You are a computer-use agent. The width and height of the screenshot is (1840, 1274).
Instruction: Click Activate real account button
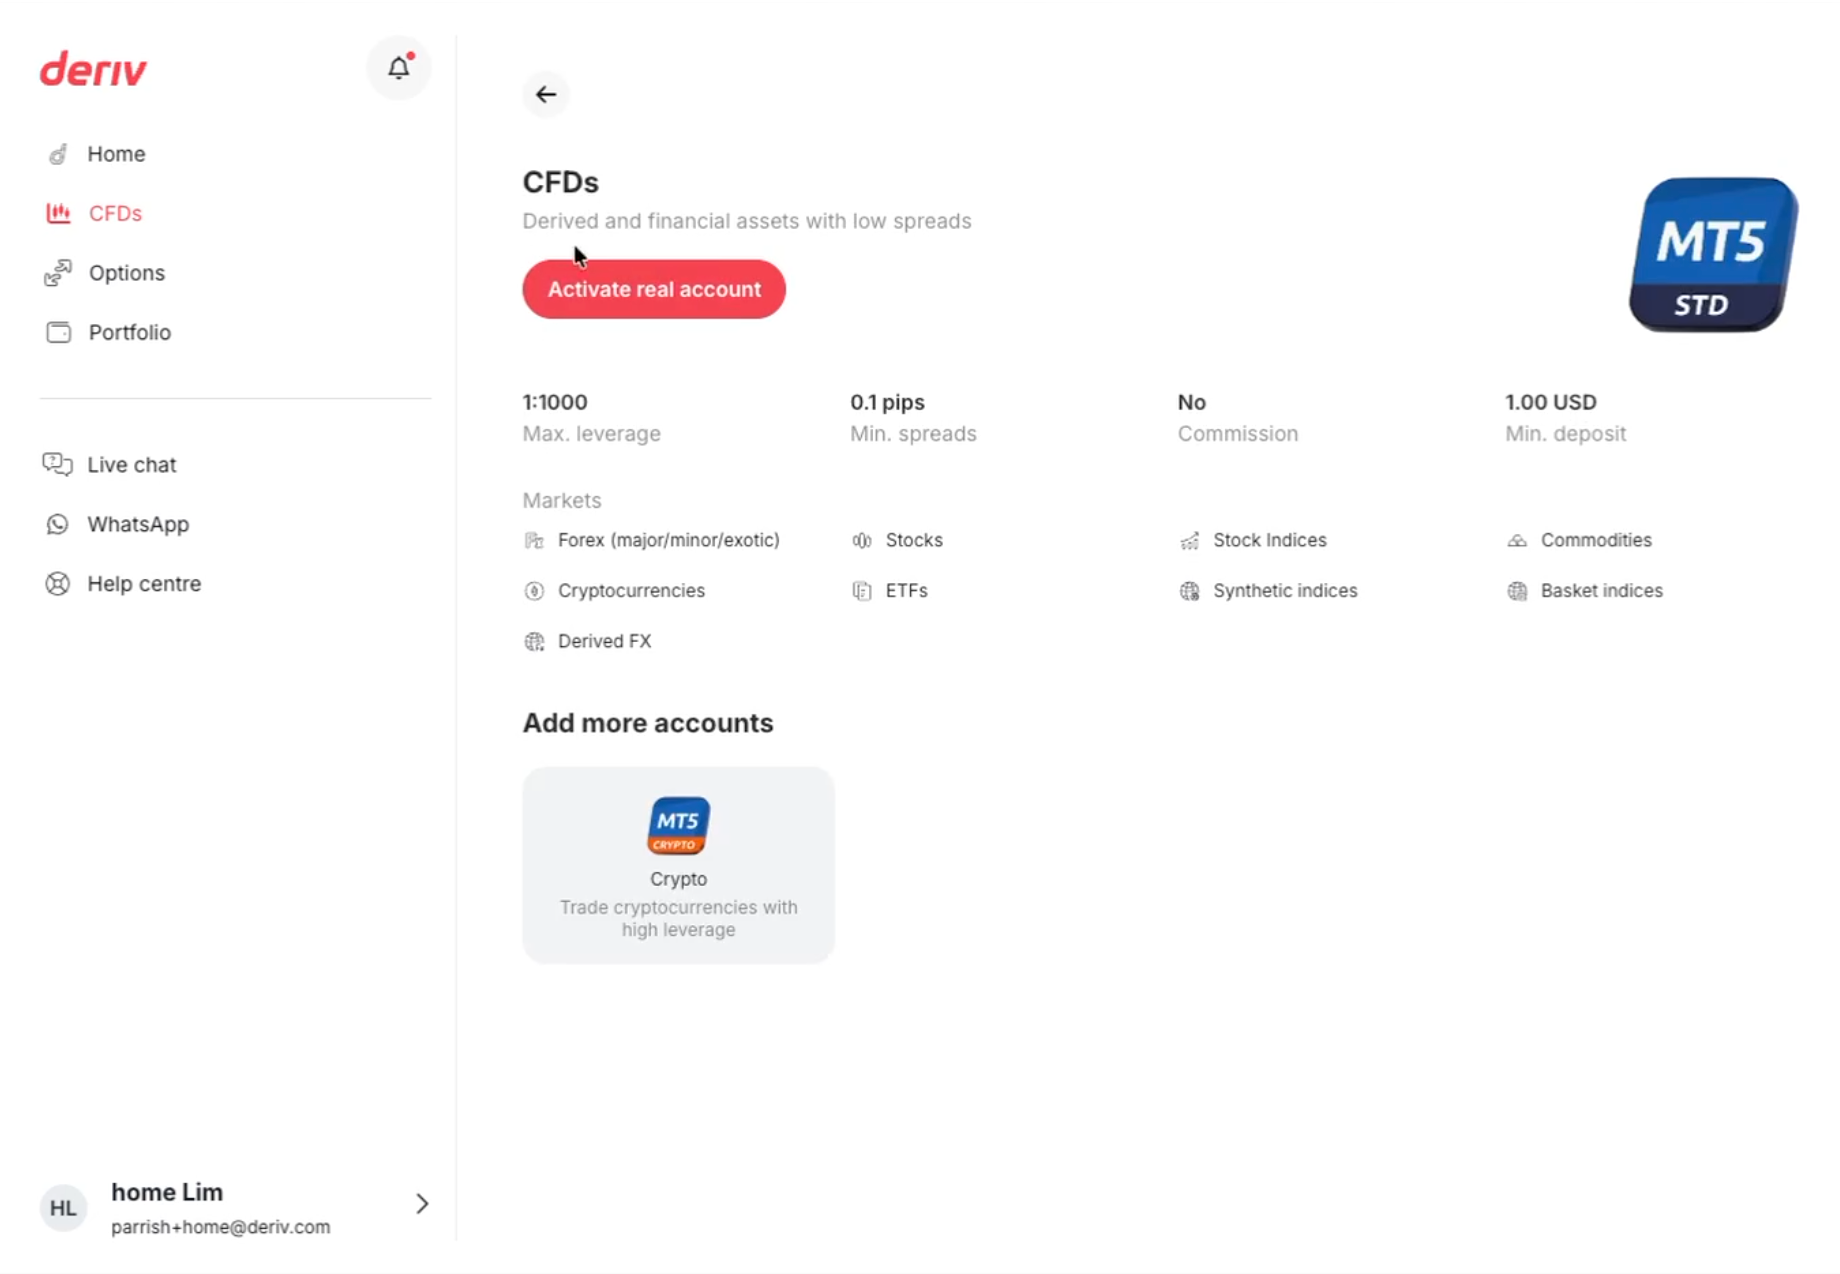[654, 289]
